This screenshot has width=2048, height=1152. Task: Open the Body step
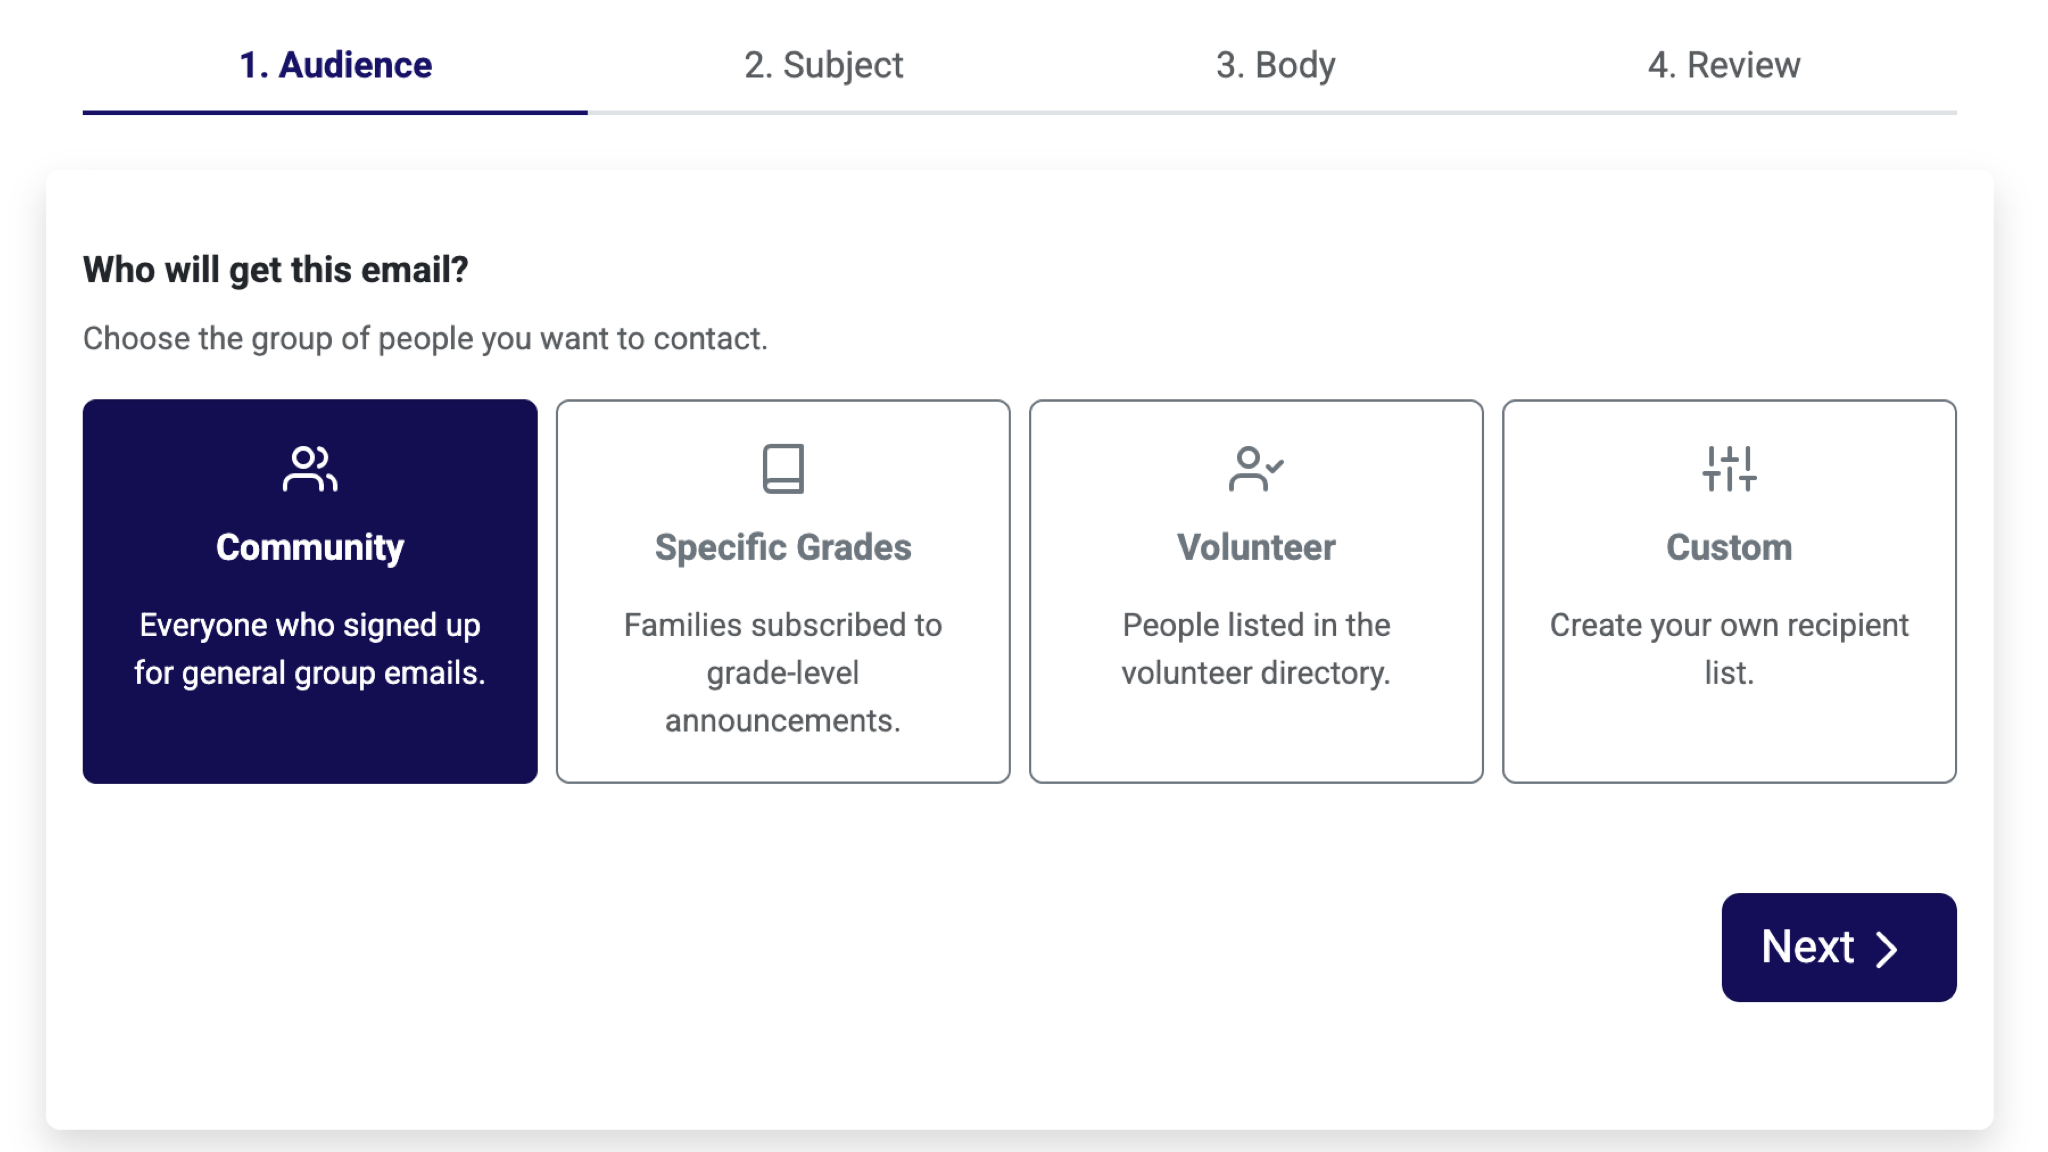coord(1275,64)
